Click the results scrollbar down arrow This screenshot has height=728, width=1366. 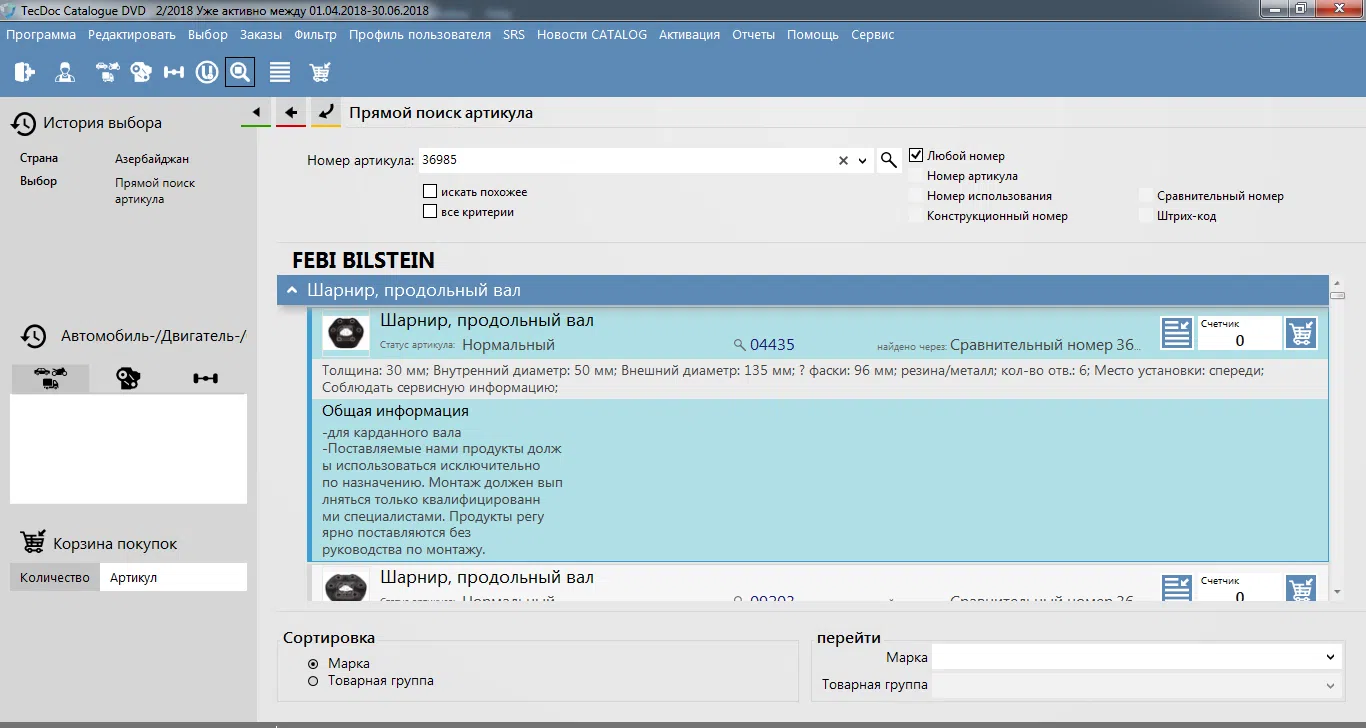coord(1338,592)
